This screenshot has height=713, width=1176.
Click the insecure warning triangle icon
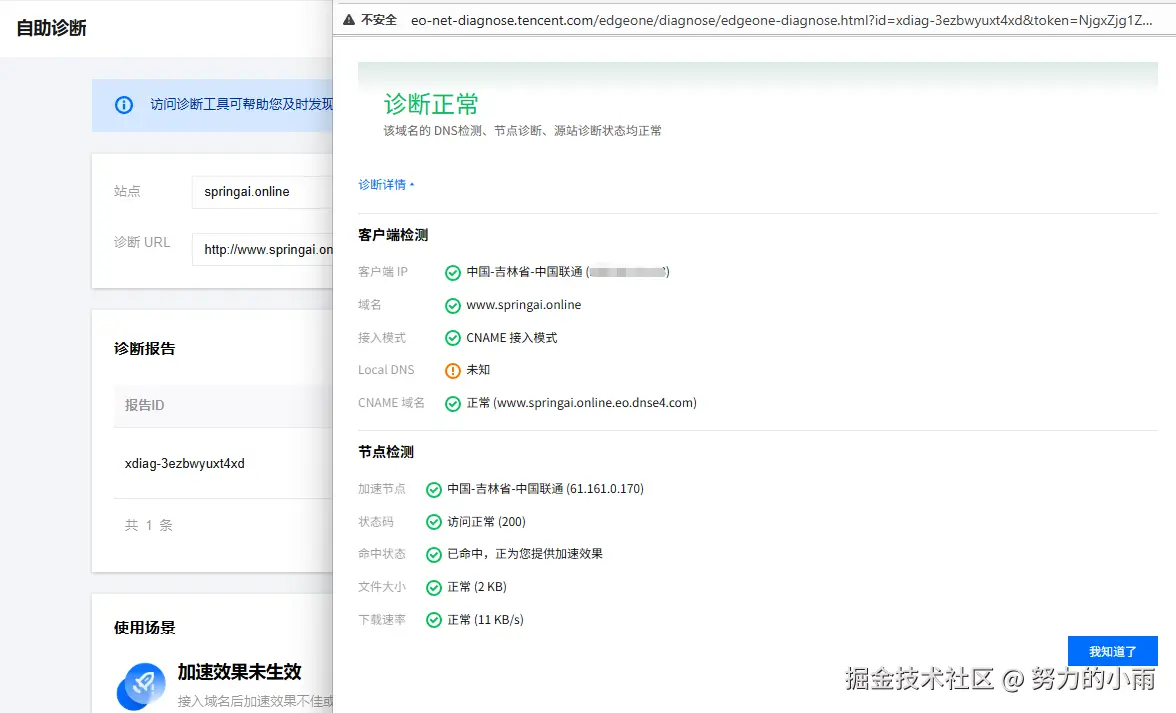coord(349,20)
